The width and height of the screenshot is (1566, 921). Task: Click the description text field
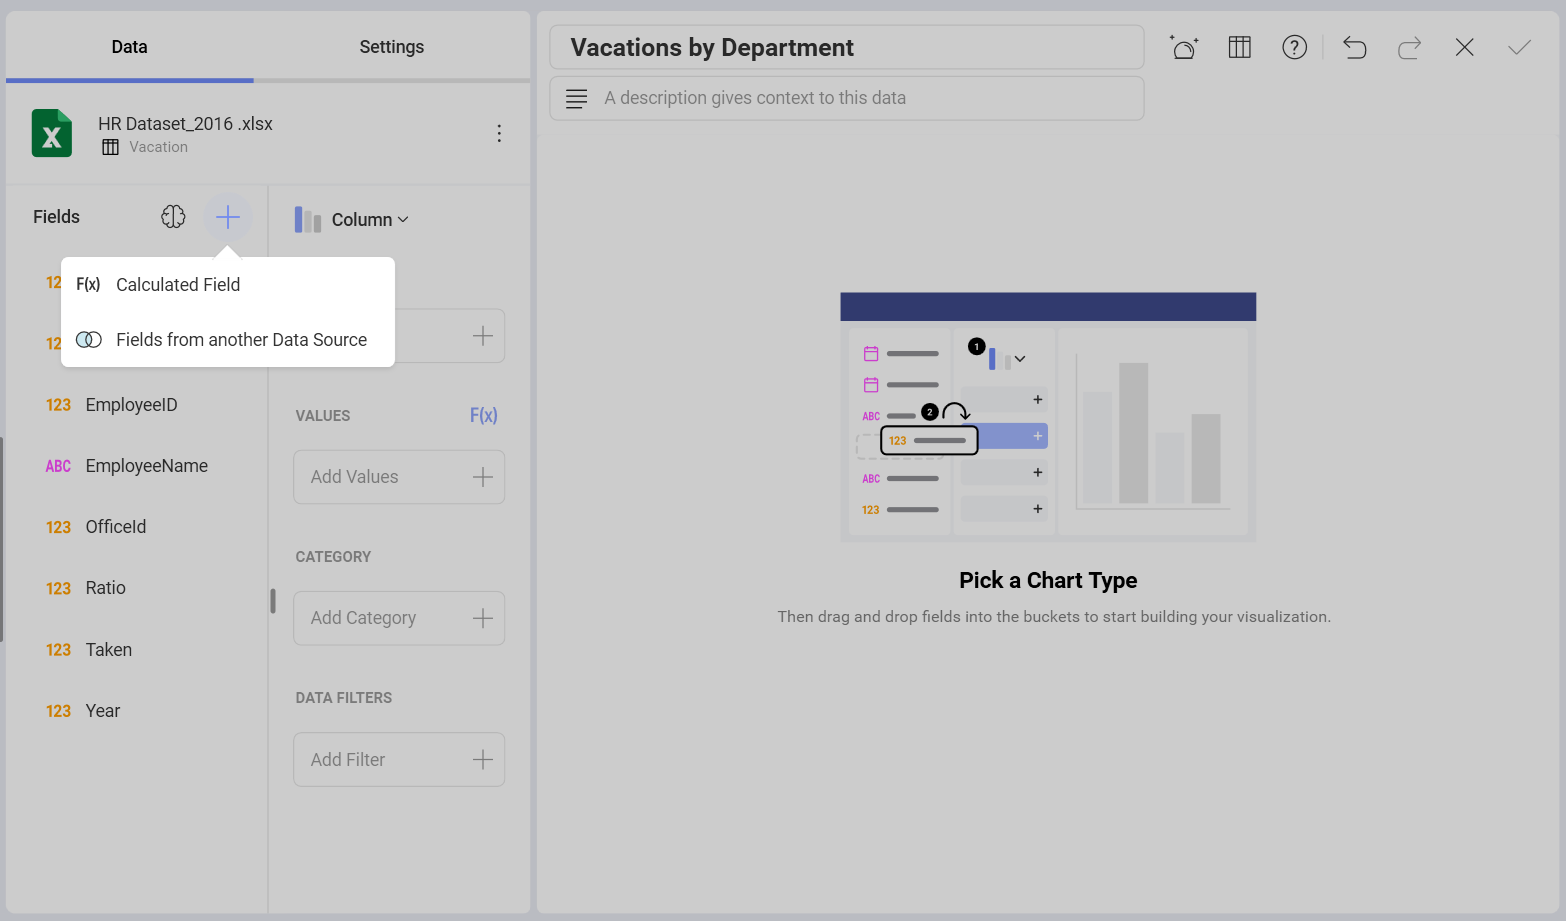[847, 98]
